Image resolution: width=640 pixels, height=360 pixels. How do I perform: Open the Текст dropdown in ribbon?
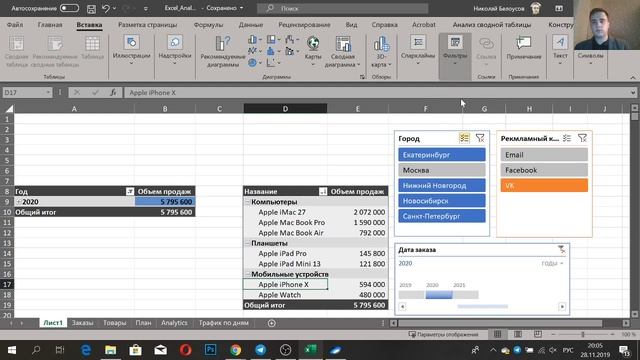560,50
